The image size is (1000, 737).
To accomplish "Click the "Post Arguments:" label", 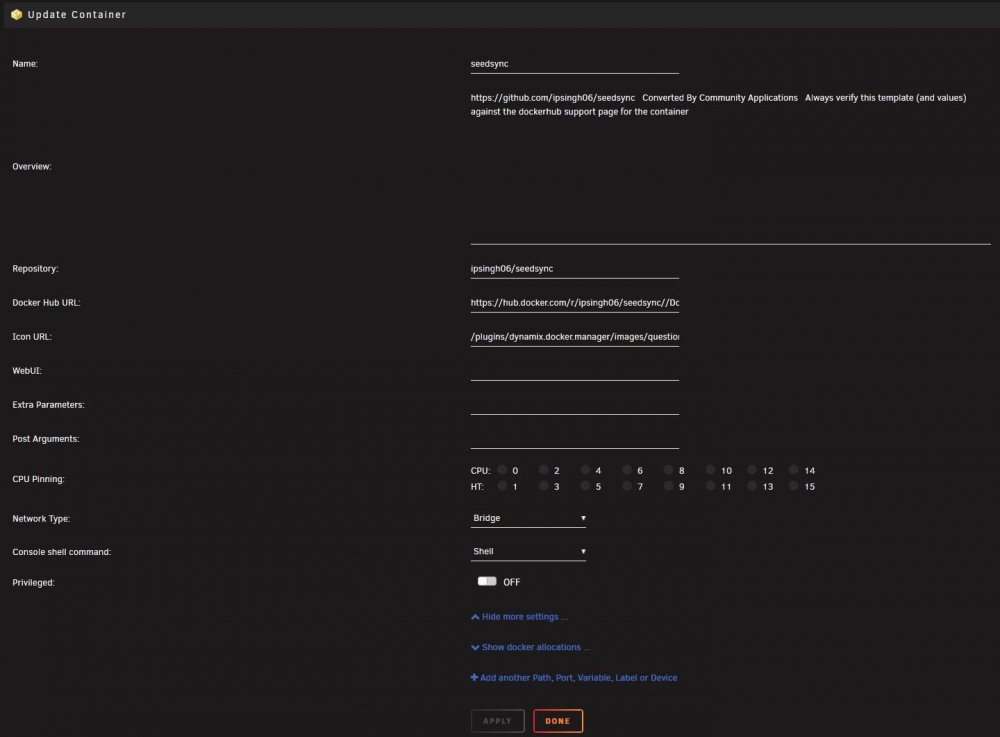I will 45,439.
